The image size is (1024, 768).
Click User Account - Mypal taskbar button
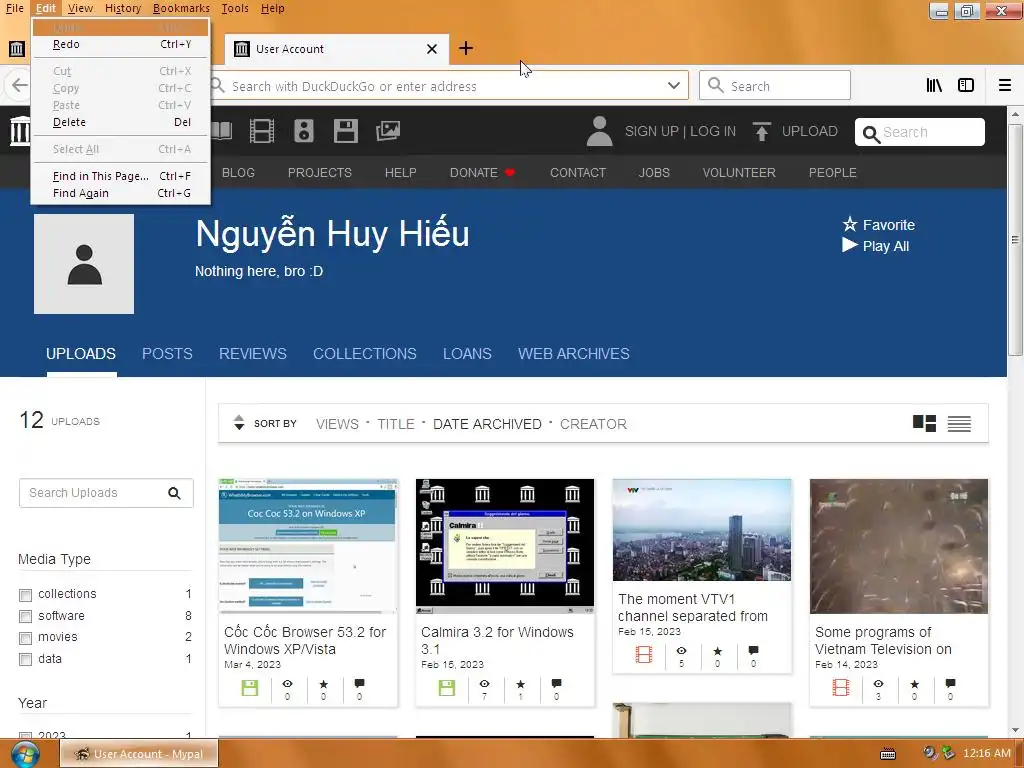tap(139, 754)
